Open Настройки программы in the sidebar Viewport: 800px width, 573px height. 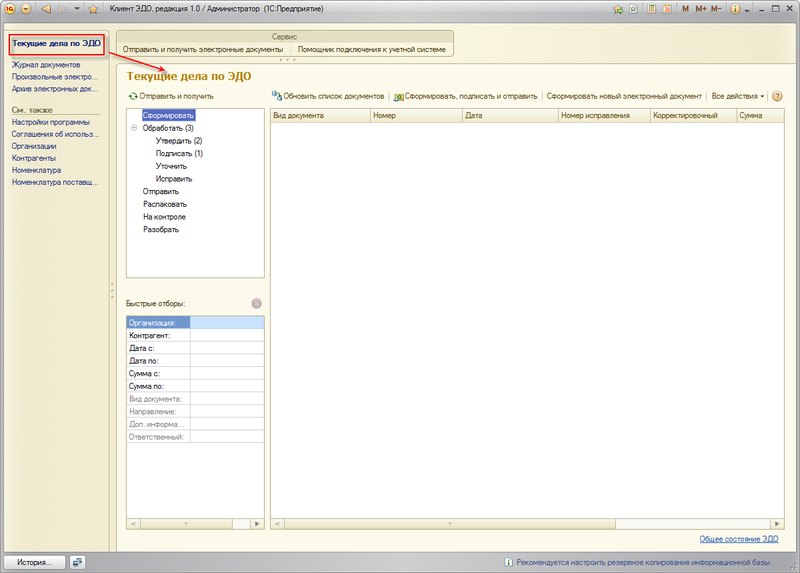(51, 122)
